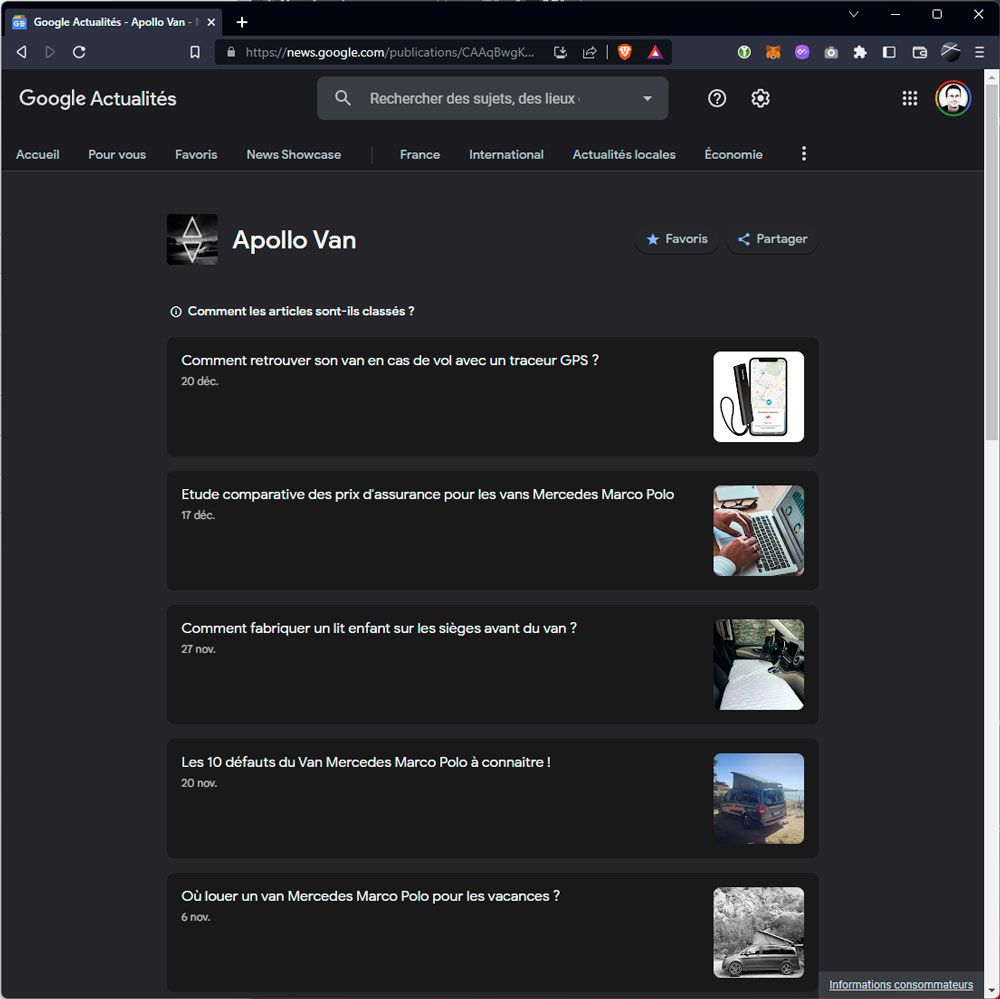This screenshot has width=1000, height=999.
Task: Click the browser forward arrow
Action: pos(50,52)
